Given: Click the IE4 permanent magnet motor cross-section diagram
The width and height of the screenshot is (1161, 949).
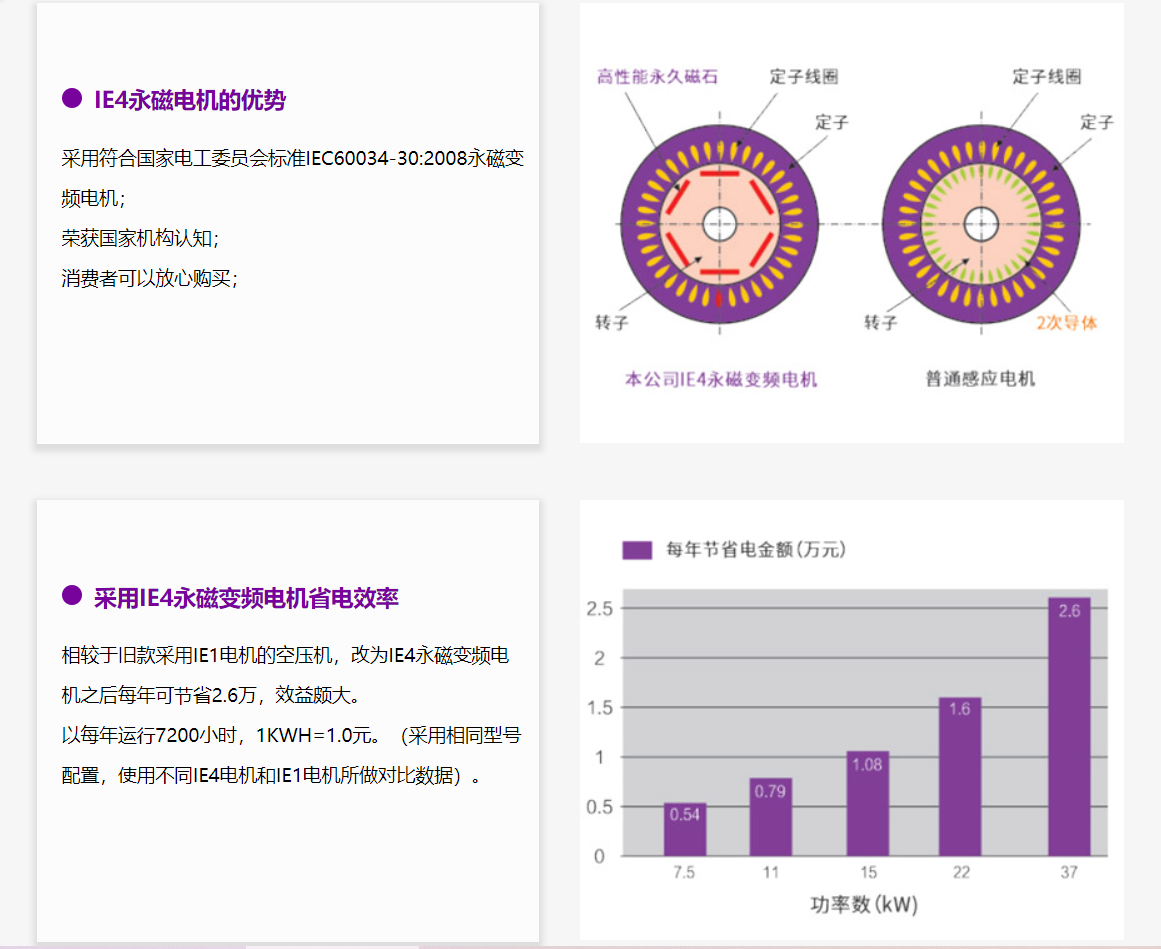Looking at the screenshot, I should pos(720,223).
